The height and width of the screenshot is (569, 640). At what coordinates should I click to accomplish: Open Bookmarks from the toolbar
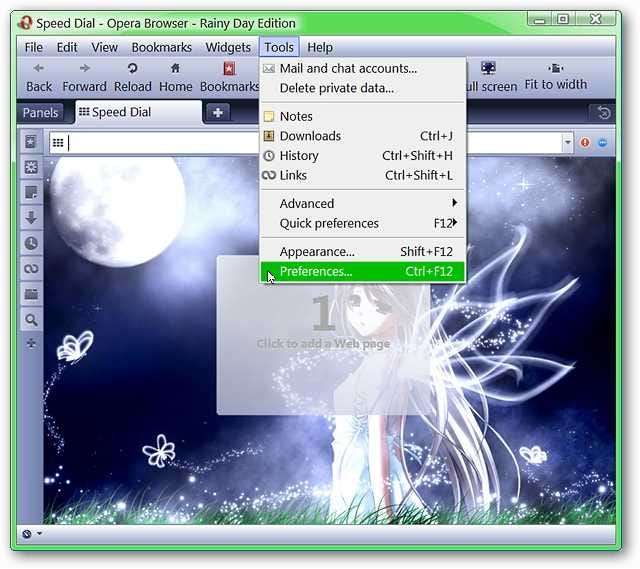(229, 77)
